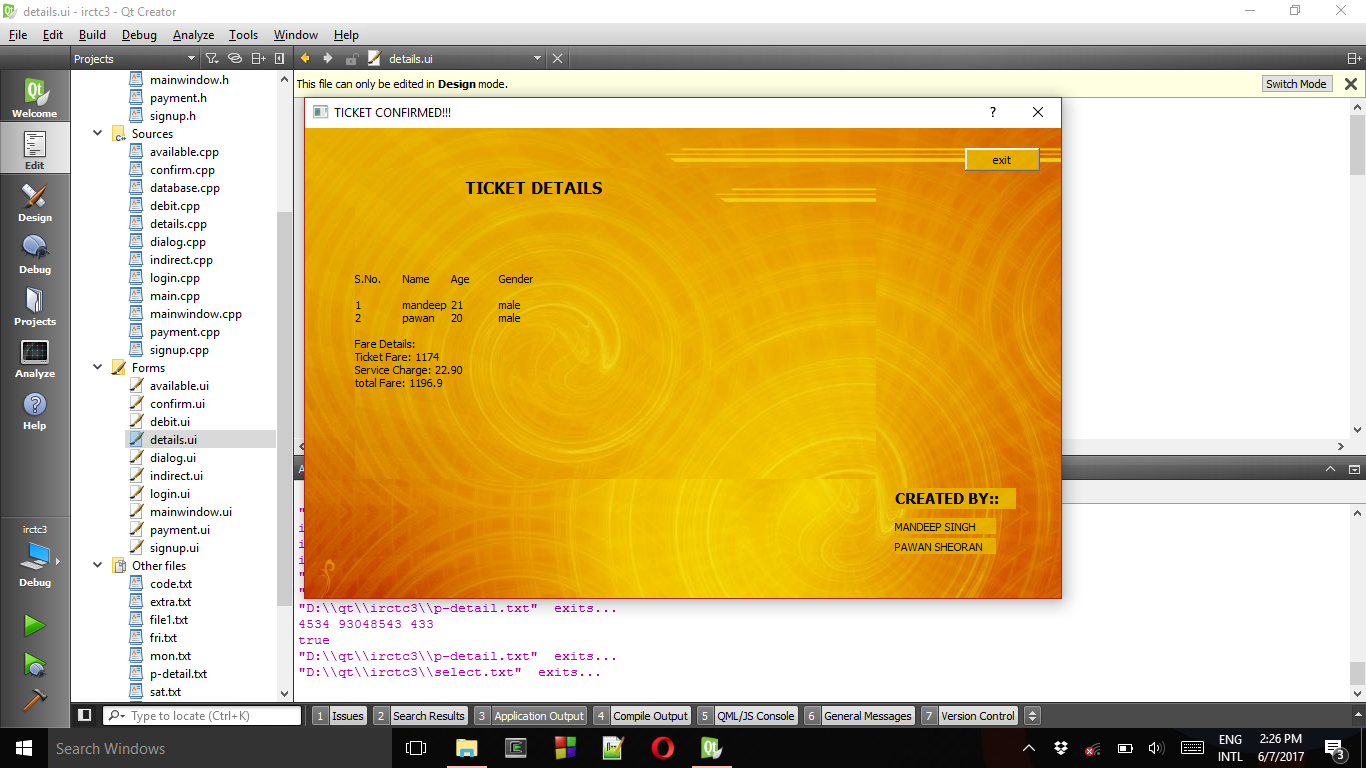Click the Opera browser taskbar icon

tap(662, 748)
